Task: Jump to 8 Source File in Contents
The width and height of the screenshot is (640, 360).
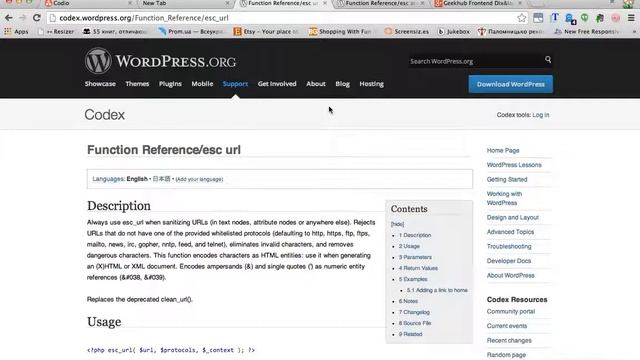Action: [415, 323]
